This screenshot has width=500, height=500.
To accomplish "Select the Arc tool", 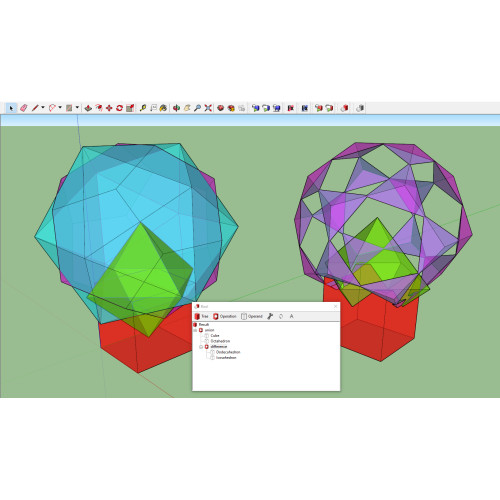I will pos(52,108).
